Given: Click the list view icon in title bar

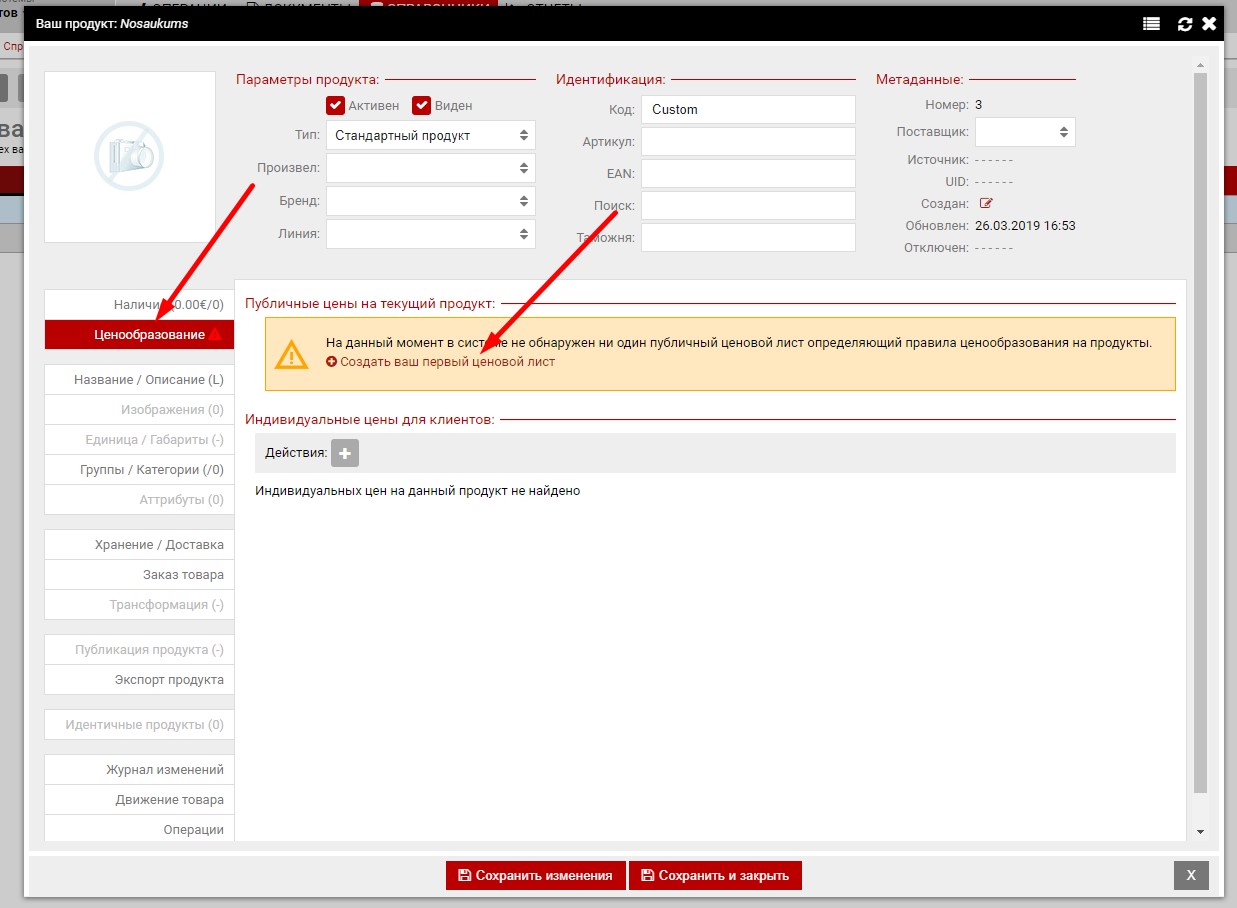Looking at the screenshot, I should (x=1151, y=24).
